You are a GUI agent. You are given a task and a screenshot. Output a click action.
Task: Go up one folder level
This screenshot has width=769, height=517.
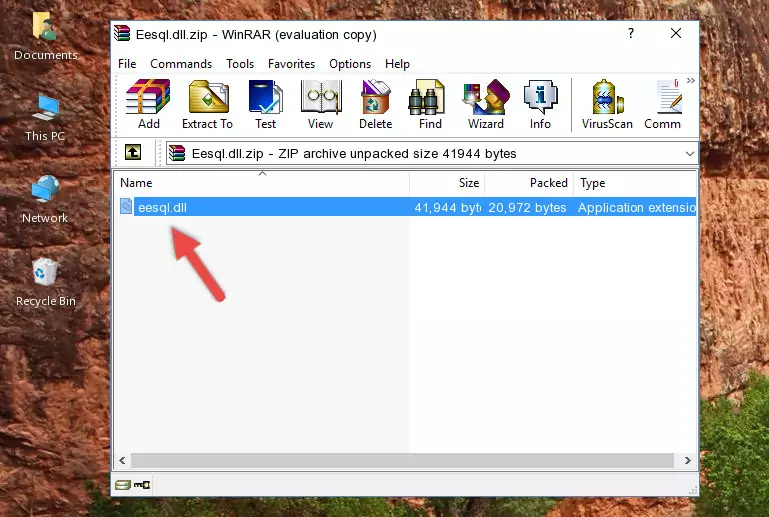coord(133,153)
